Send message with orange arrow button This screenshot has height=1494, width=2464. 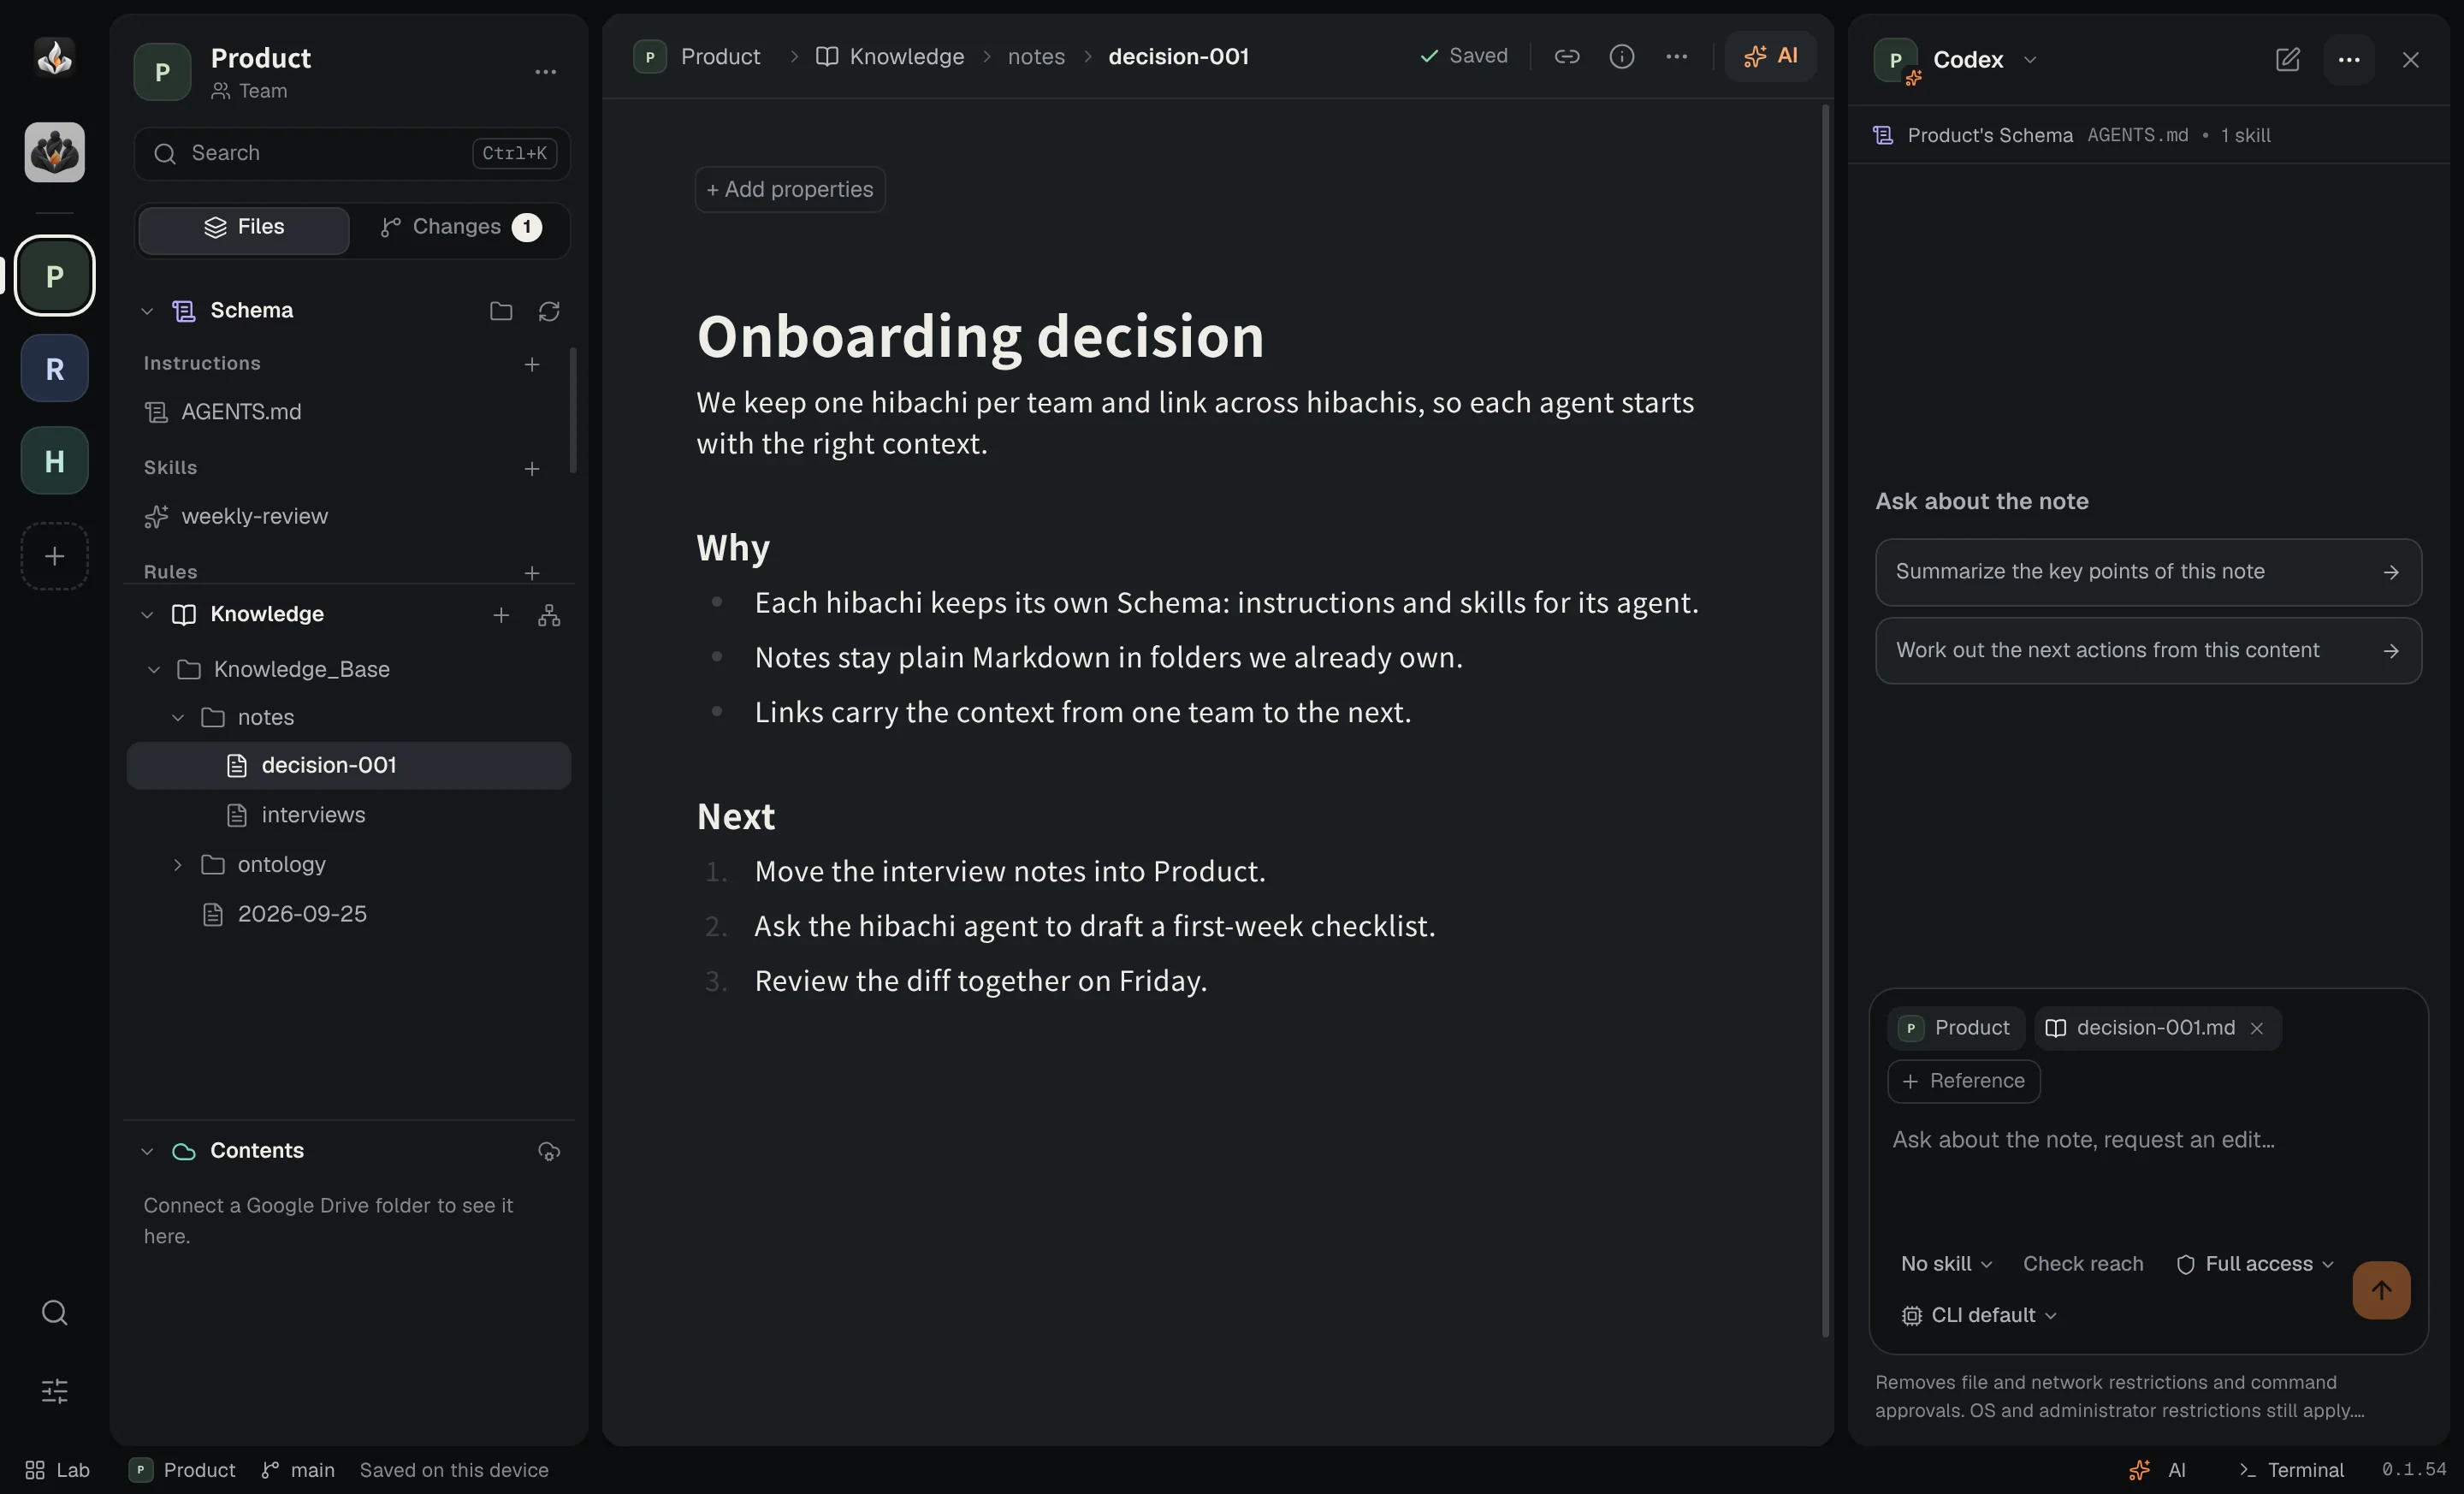(2381, 1290)
